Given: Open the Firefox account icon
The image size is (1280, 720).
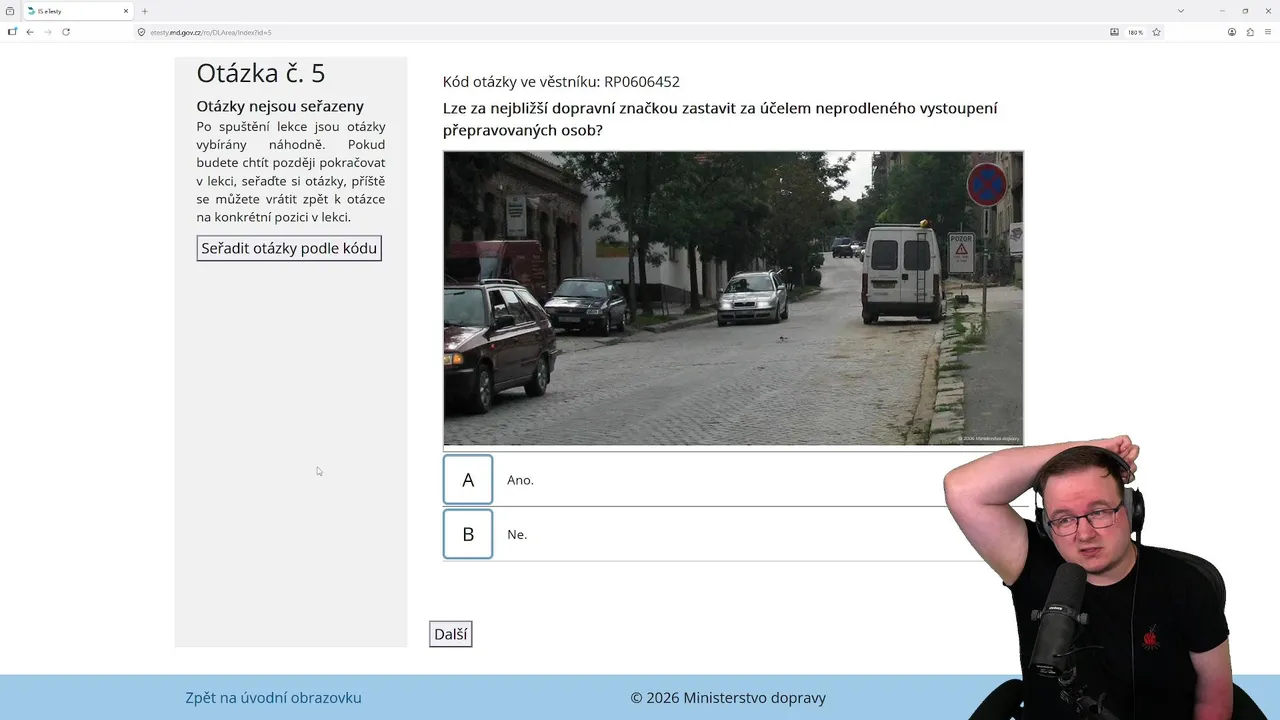Looking at the screenshot, I should pyautogui.click(x=1232, y=32).
